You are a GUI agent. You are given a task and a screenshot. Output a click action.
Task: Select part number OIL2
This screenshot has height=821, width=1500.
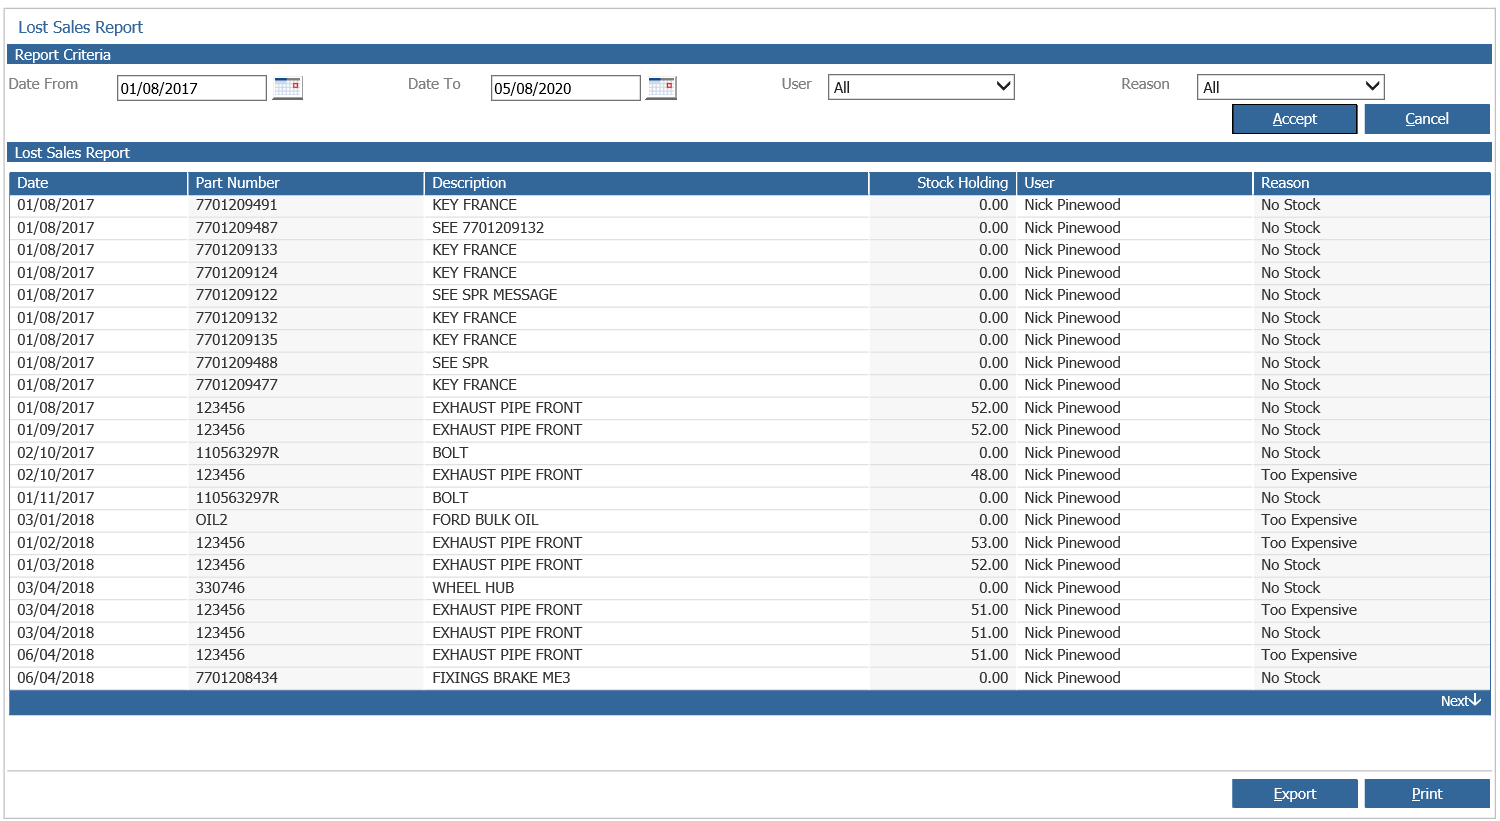tap(212, 520)
